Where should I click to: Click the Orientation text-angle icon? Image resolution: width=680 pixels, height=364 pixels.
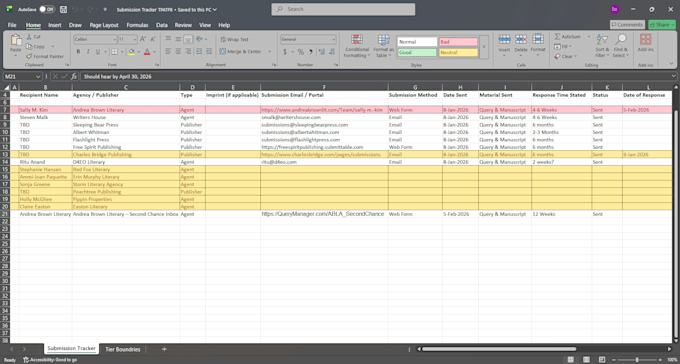pos(199,39)
